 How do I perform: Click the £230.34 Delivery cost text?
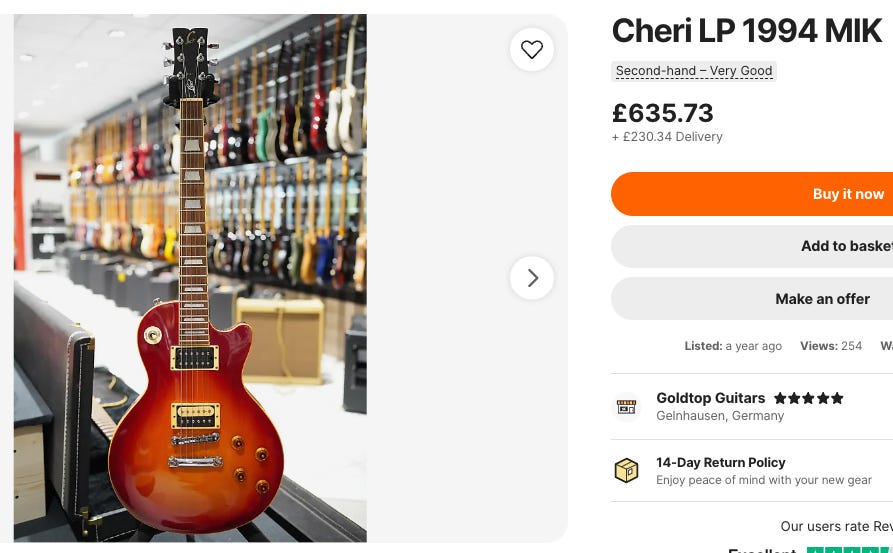[667, 137]
